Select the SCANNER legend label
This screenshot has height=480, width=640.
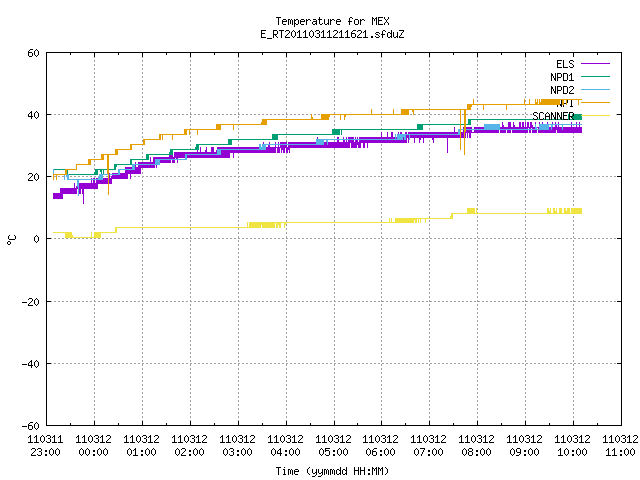553,116
